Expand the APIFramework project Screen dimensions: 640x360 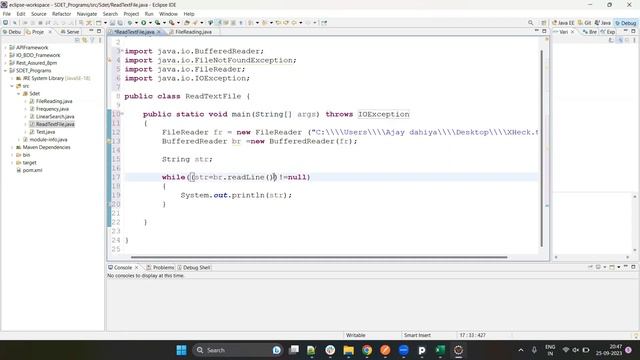click(x=5, y=48)
